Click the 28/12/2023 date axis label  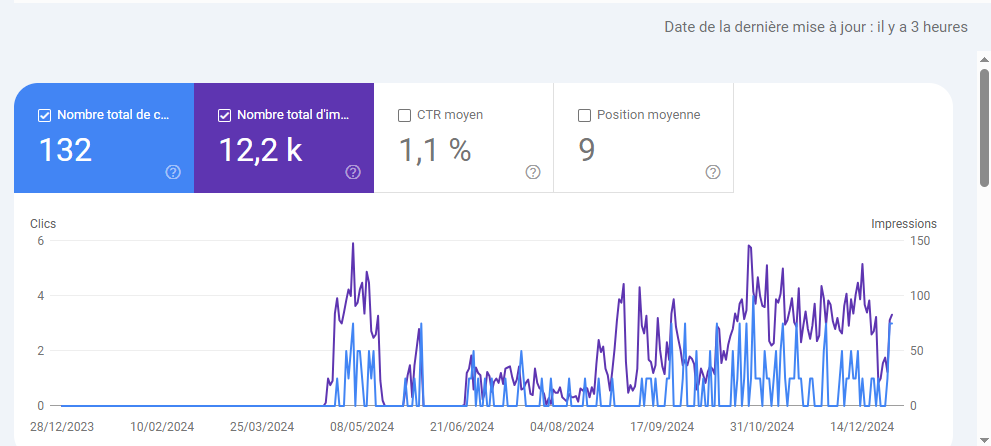(62, 427)
